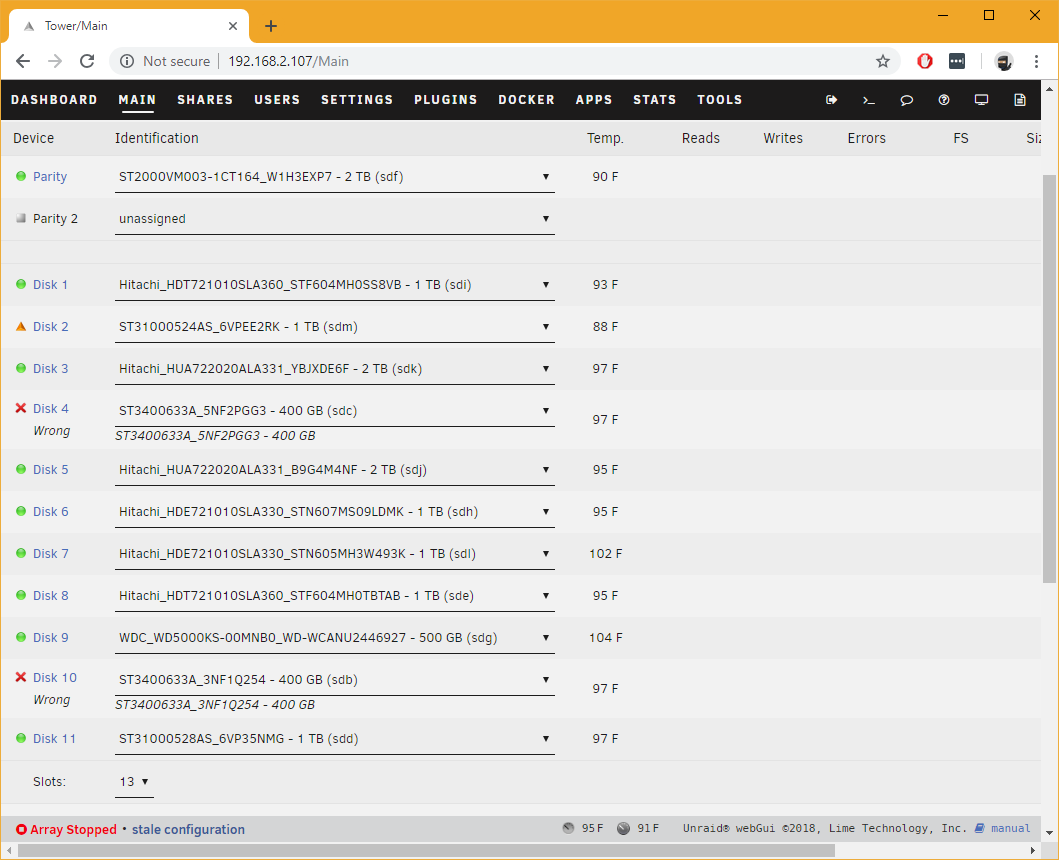
Task: Open the web terminal icon
Action: click(x=869, y=100)
